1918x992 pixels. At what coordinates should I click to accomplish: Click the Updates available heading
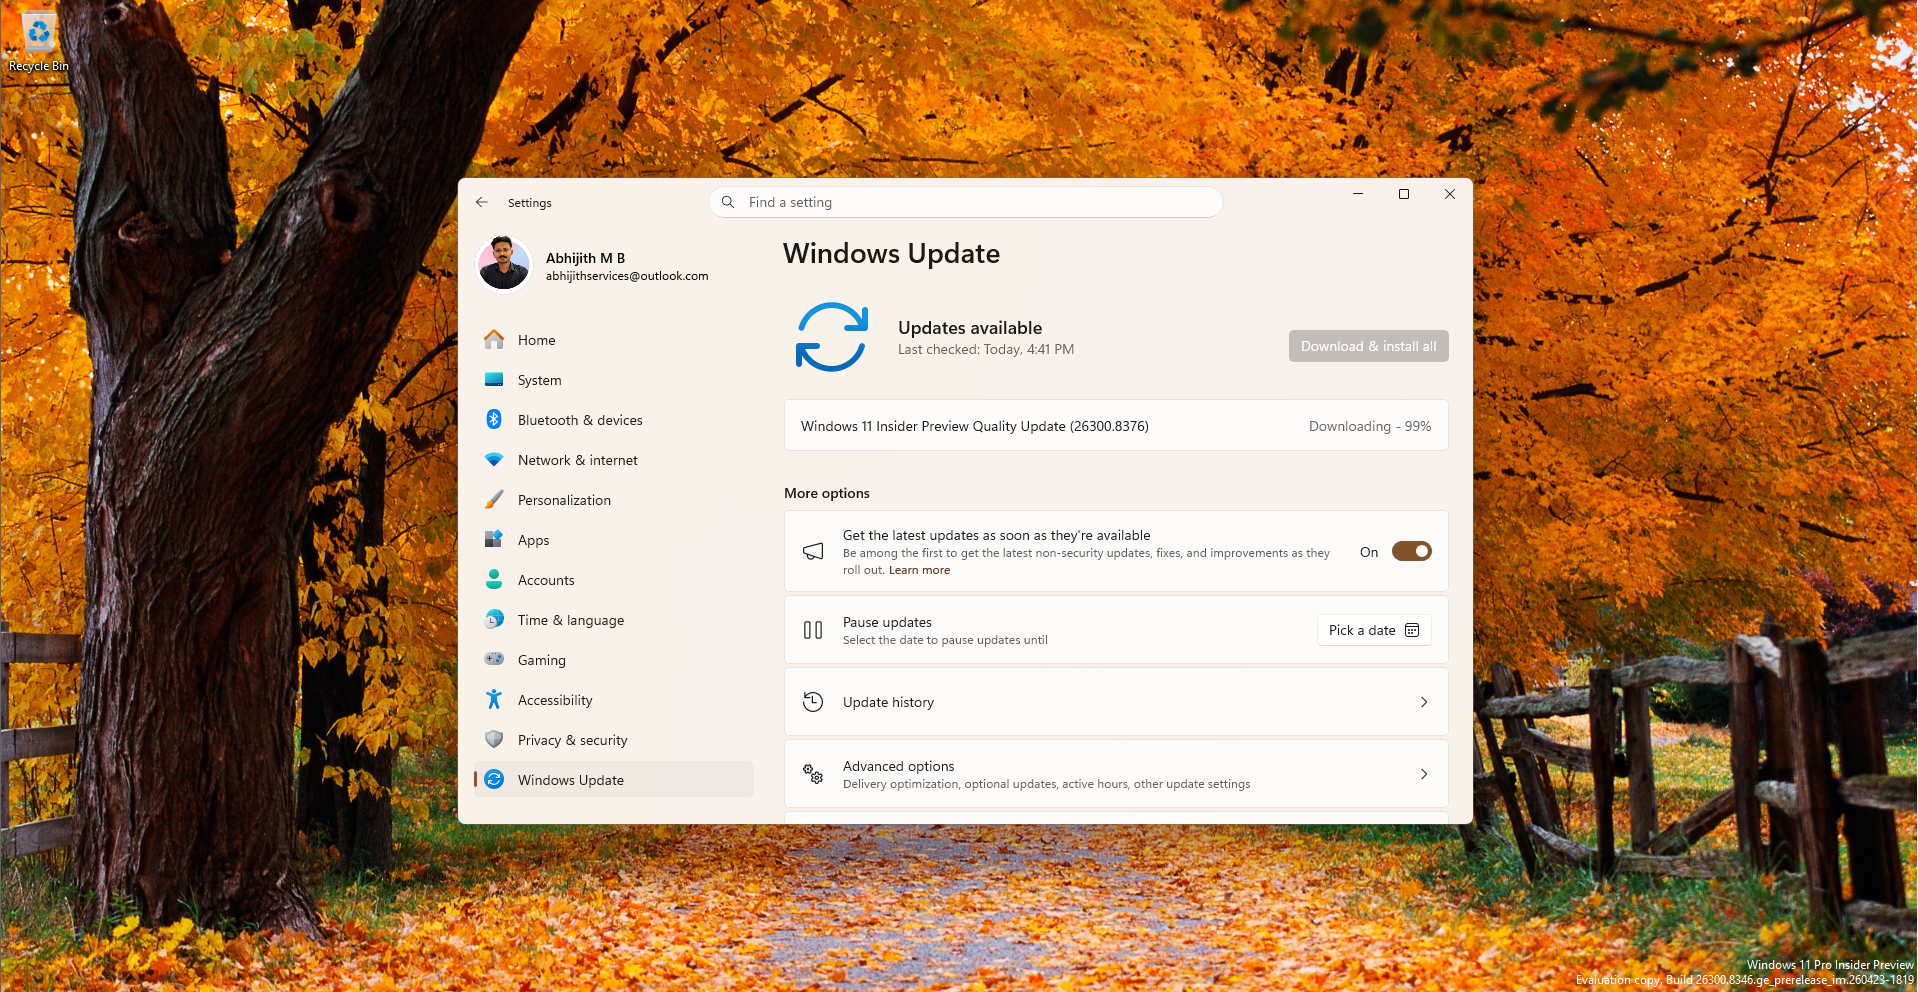pyautogui.click(x=970, y=328)
